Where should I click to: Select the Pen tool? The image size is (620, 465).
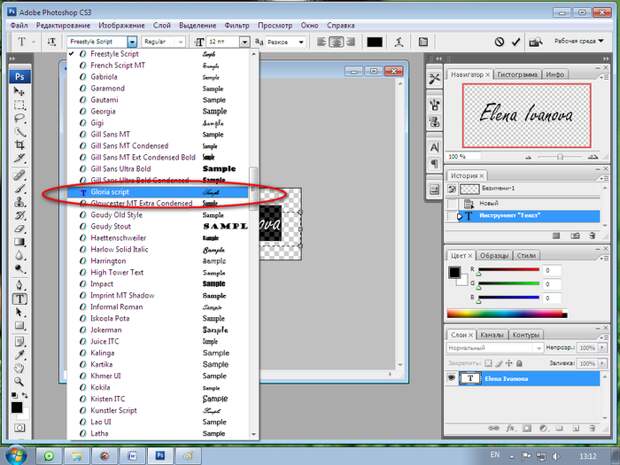pyautogui.click(x=19, y=285)
